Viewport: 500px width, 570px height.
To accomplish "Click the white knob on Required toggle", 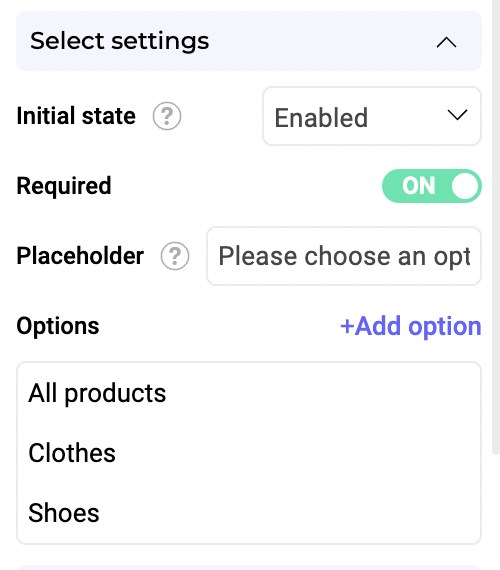I will pos(465,186).
